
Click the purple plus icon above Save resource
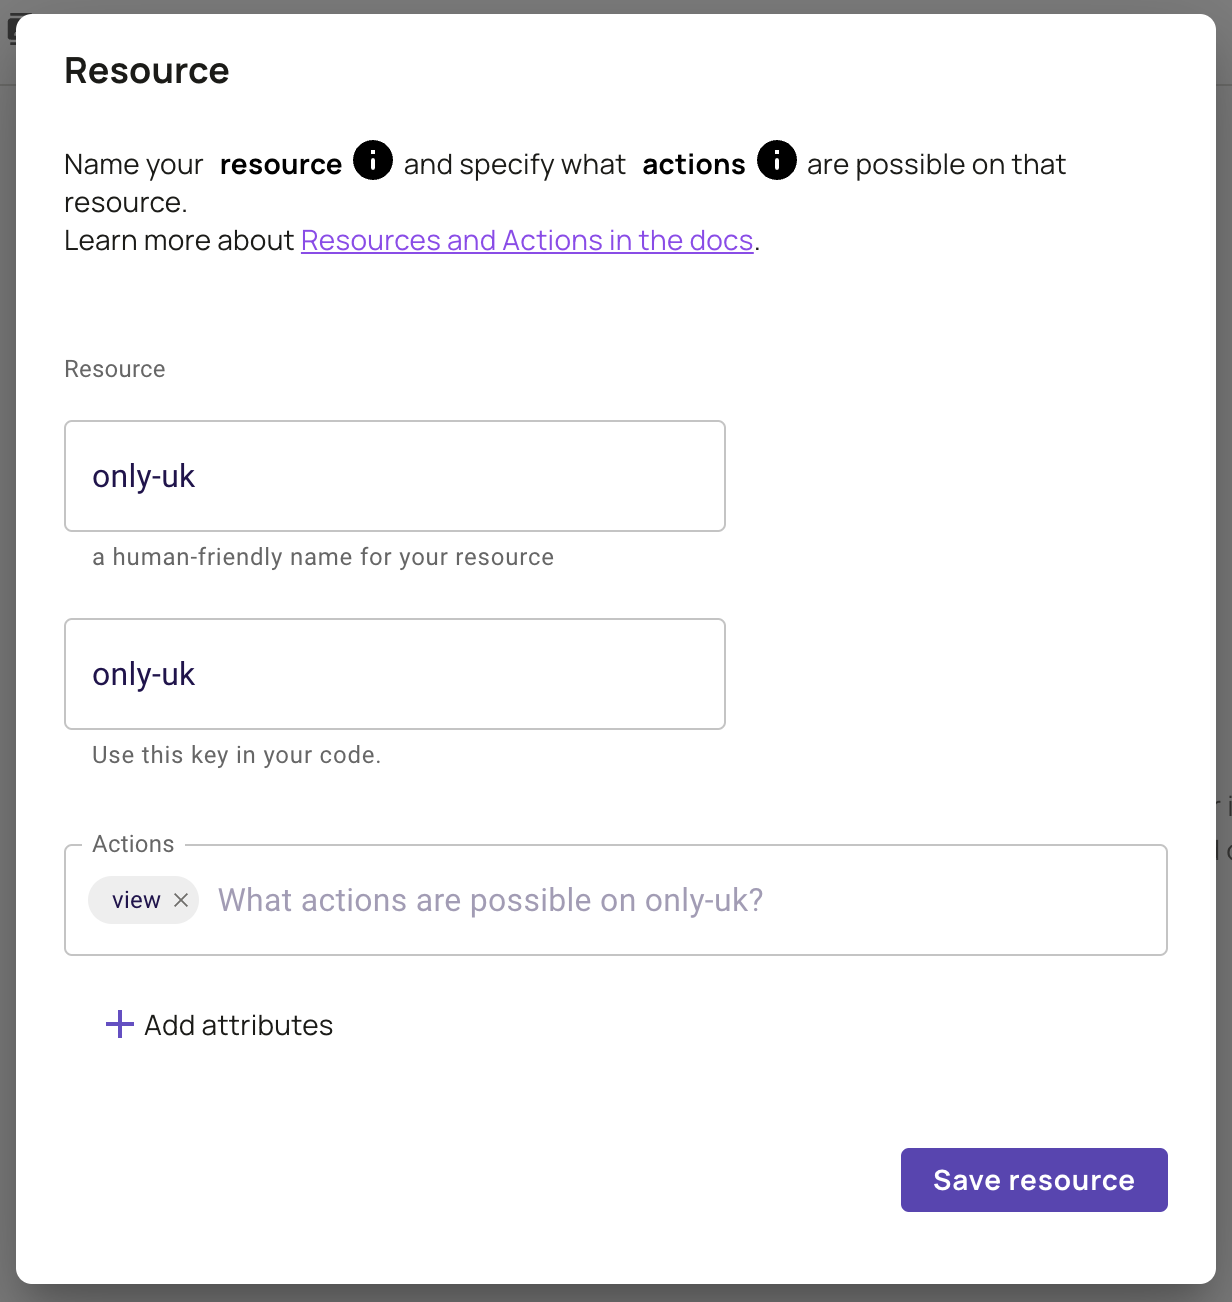[x=118, y=1024]
